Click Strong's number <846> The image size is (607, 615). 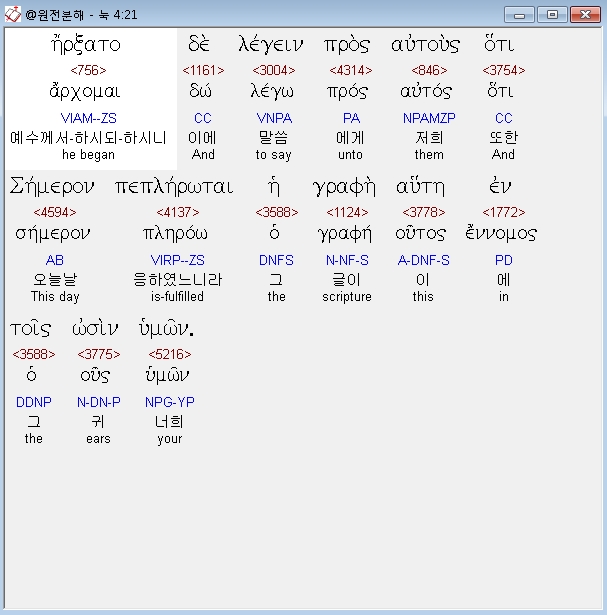click(x=429, y=70)
